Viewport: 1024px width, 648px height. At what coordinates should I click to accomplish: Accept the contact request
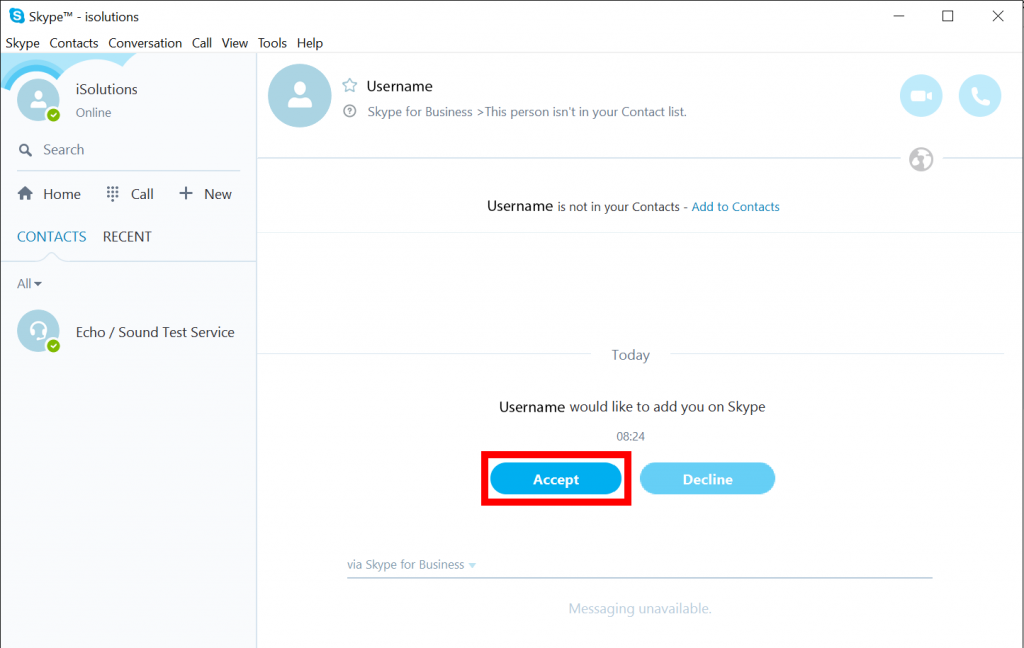(556, 479)
